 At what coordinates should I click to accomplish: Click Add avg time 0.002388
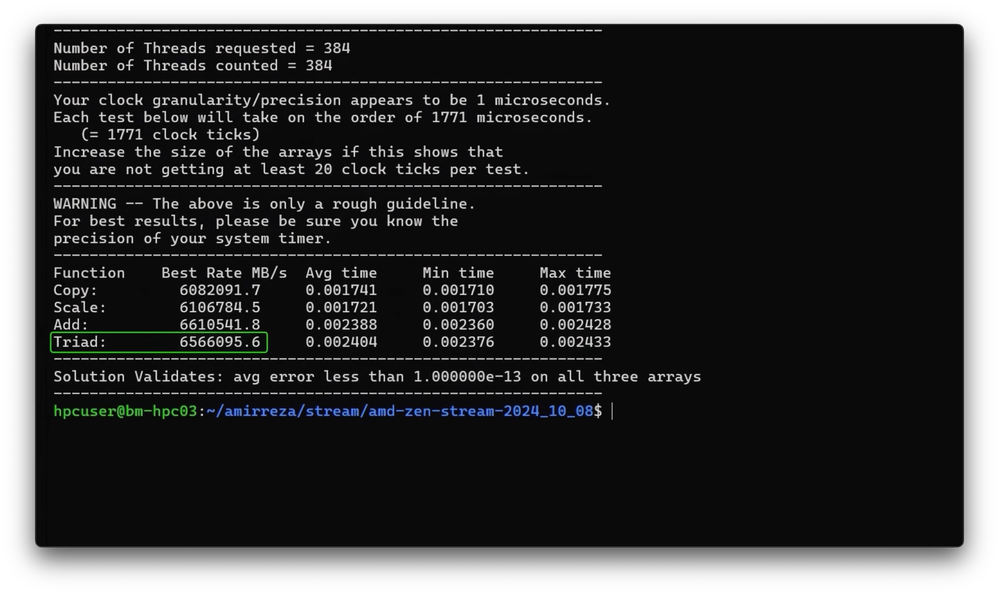[x=341, y=324]
